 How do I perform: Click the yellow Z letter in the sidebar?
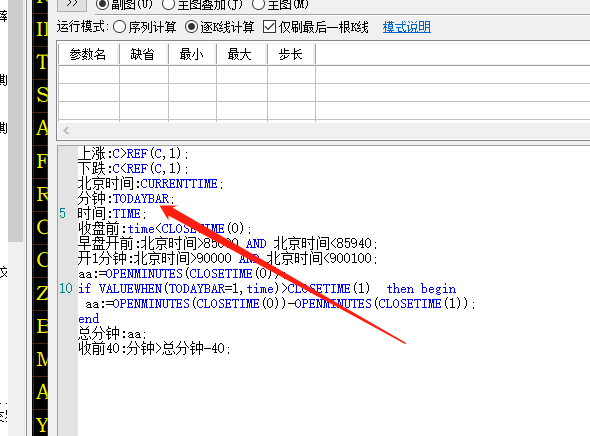[x=42, y=293]
